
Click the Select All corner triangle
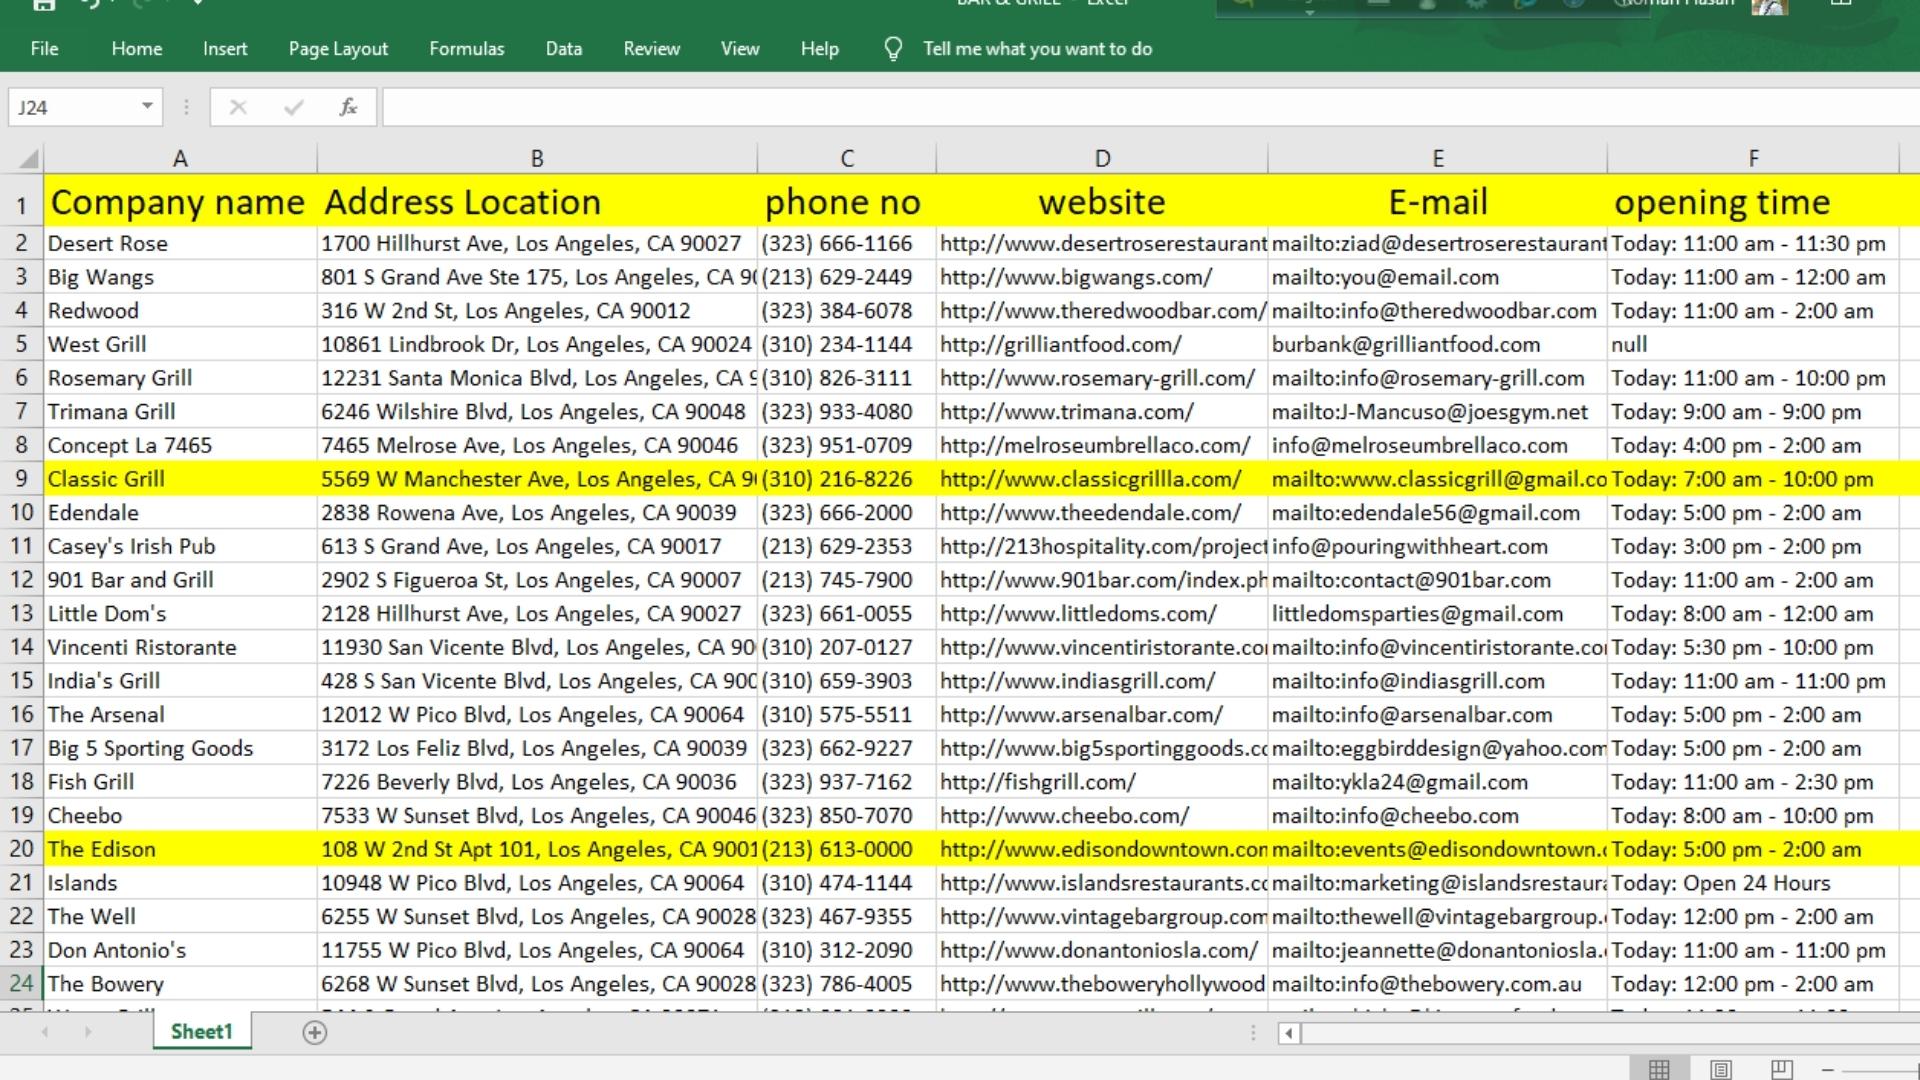pos(28,158)
